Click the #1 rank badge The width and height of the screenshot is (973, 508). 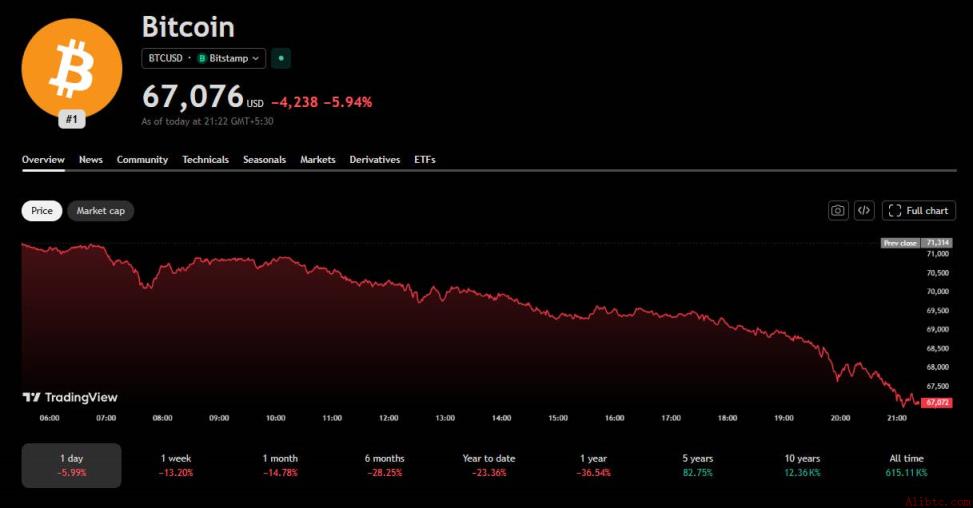[x=72, y=119]
